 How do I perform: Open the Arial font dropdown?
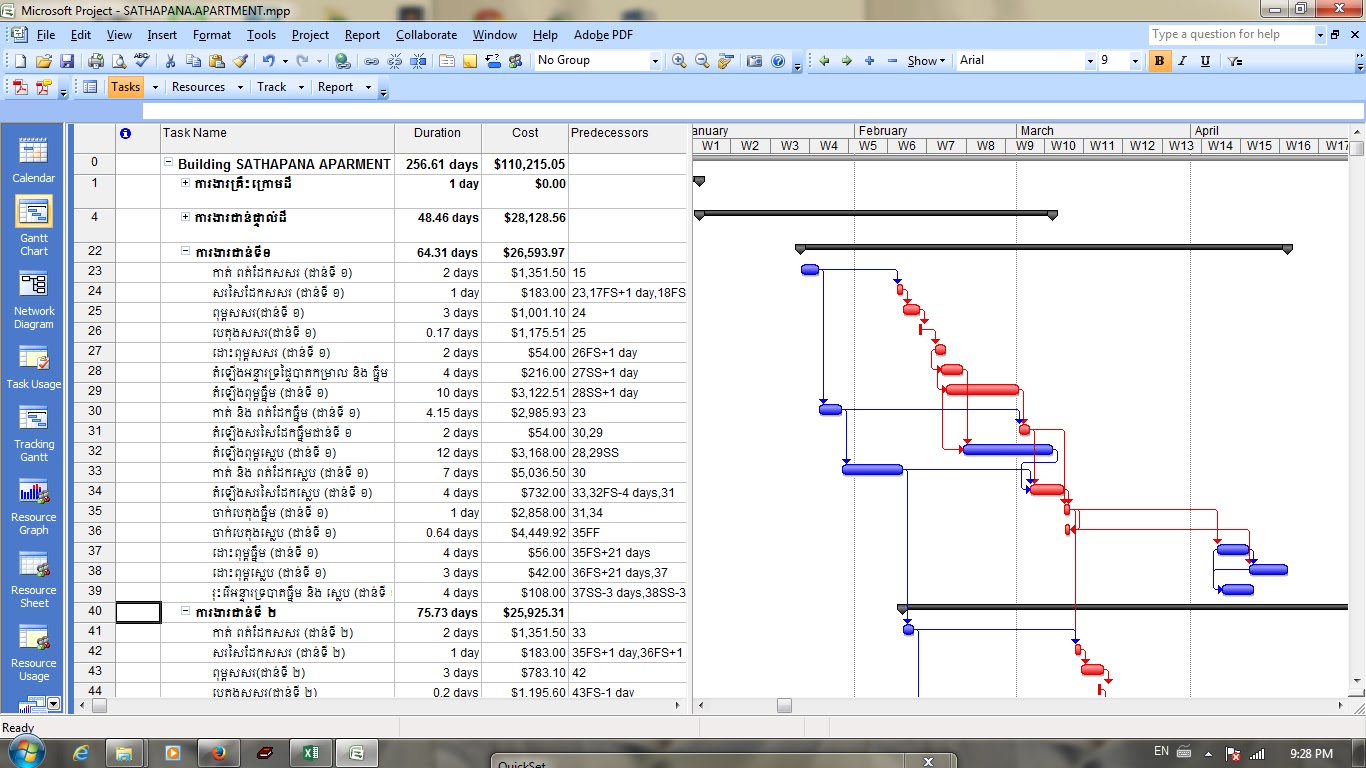click(x=1090, y=61)
